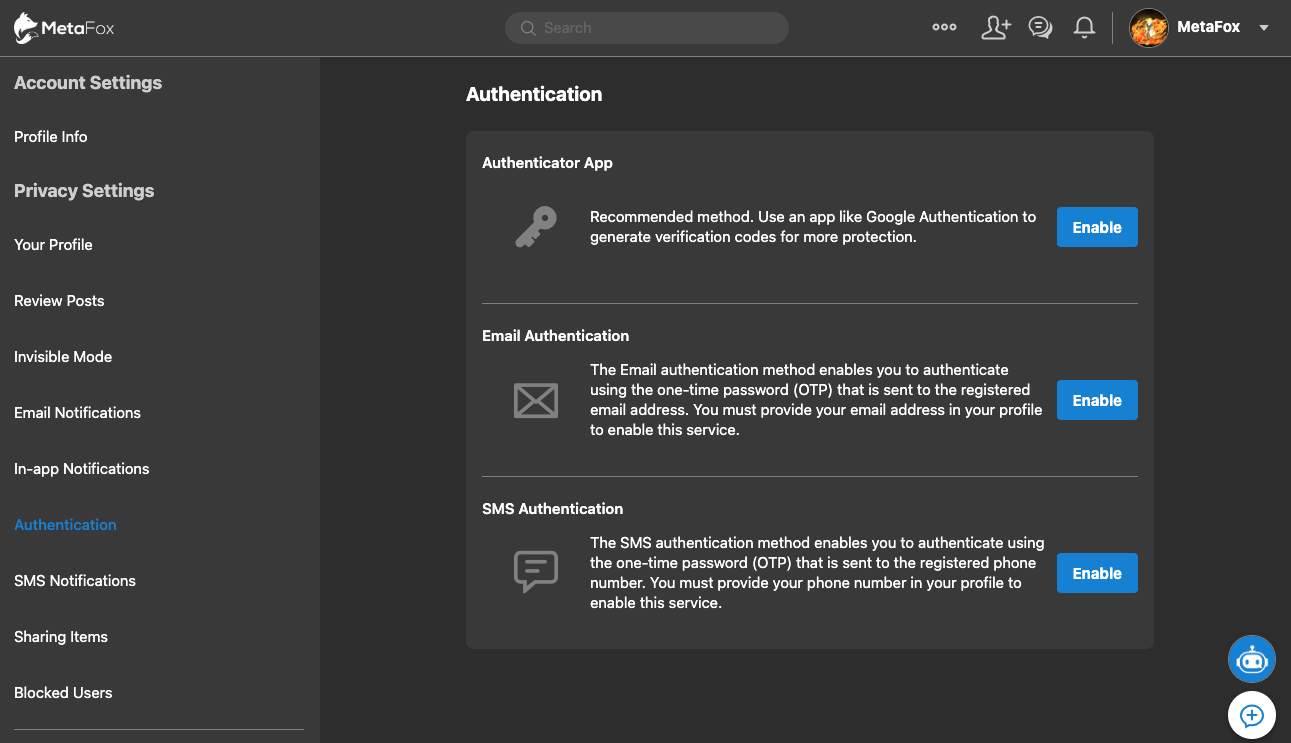Click the SMS Authentication section title
1291x743 pixels.
click(x=552, y=509)
